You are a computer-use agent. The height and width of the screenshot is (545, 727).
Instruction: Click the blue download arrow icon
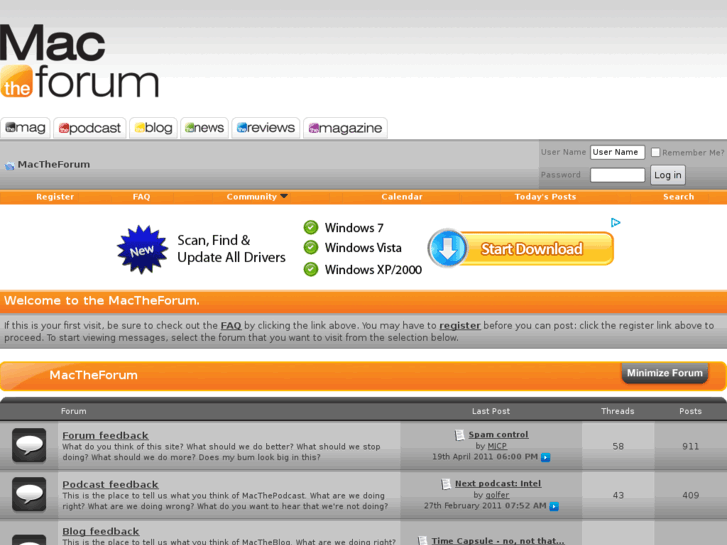coord(448,249)
